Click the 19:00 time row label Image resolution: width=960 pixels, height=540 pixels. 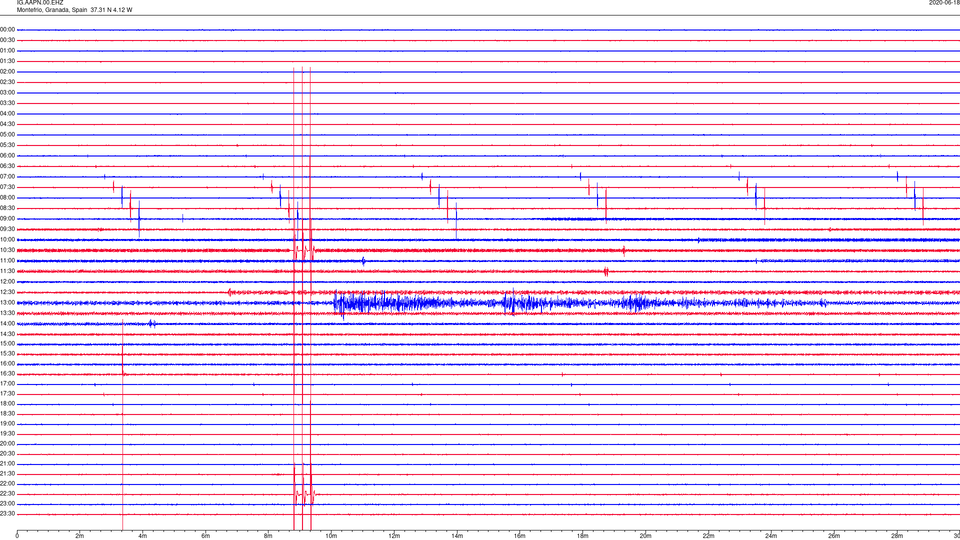coord(8,424)
